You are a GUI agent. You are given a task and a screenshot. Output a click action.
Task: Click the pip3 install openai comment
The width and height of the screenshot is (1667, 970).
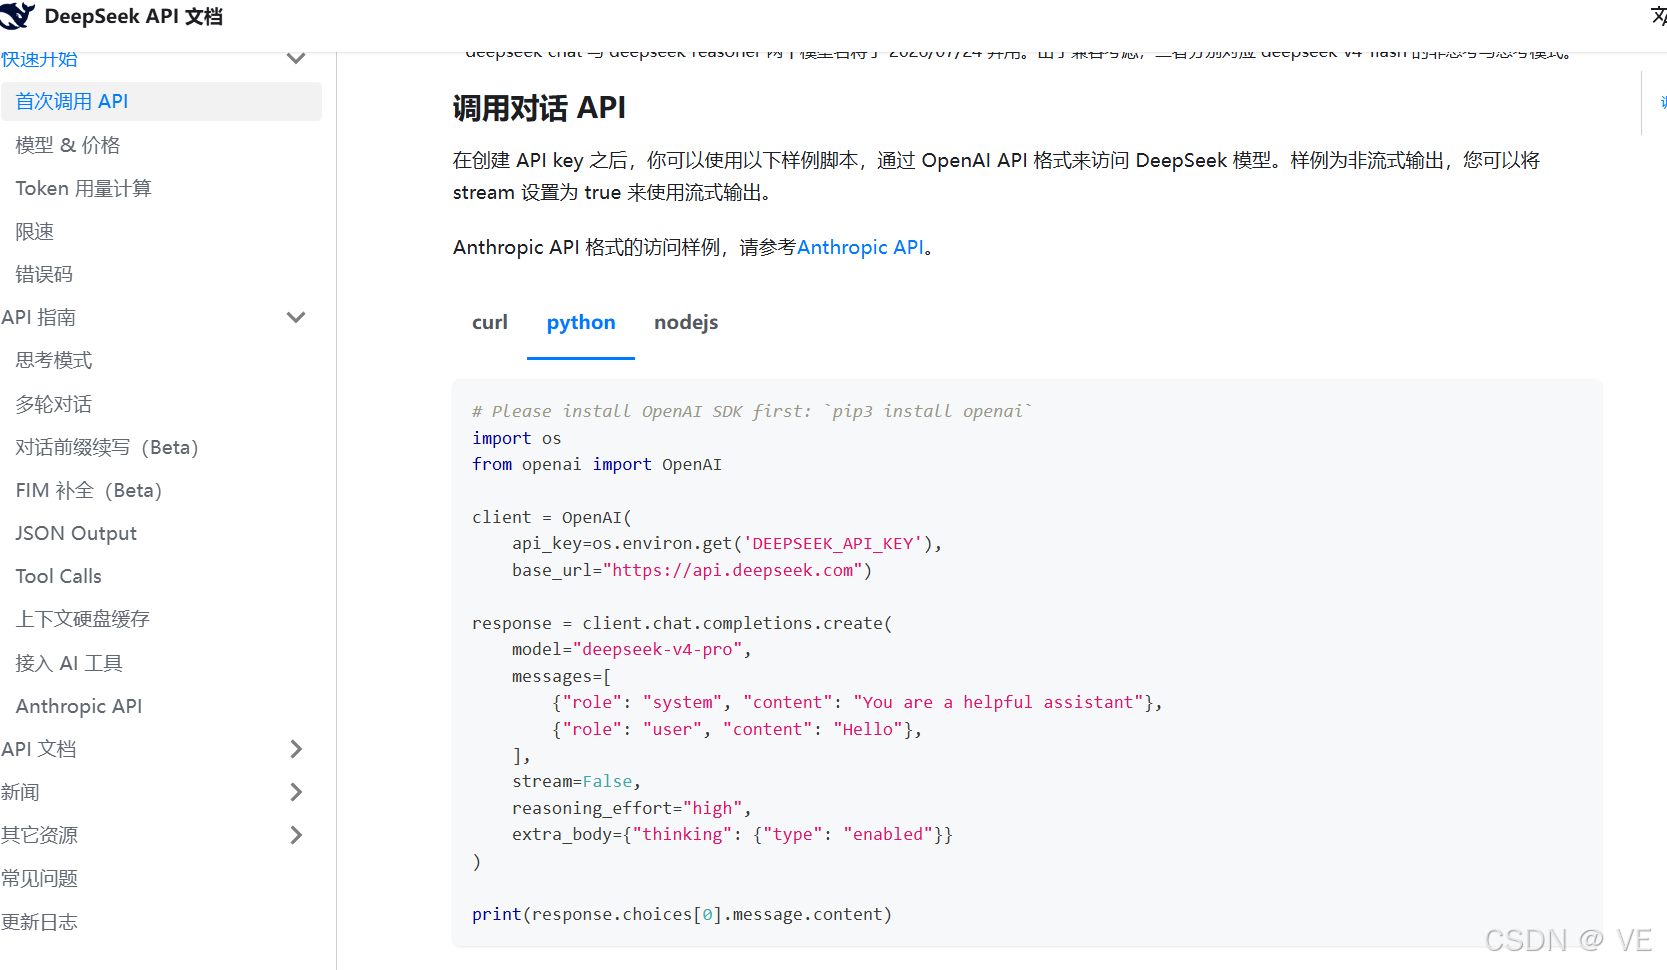752,411
